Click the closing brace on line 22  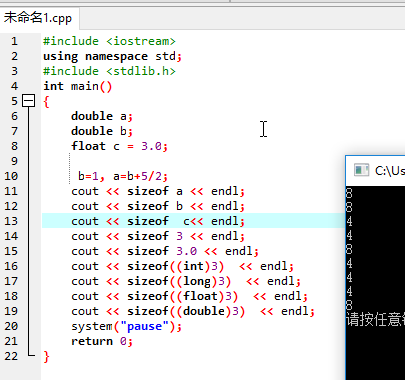(46, 356)
